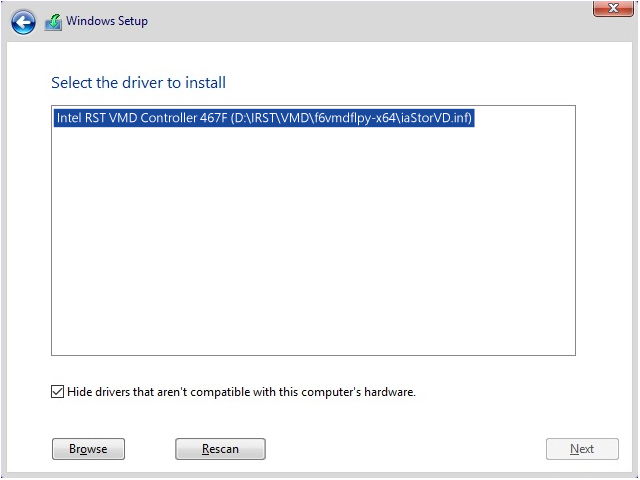The height and width of the screenshot is (480, 640).
Task: Click the 'Hide drivers that aren't compatible' label
Action: pos(240,392)
